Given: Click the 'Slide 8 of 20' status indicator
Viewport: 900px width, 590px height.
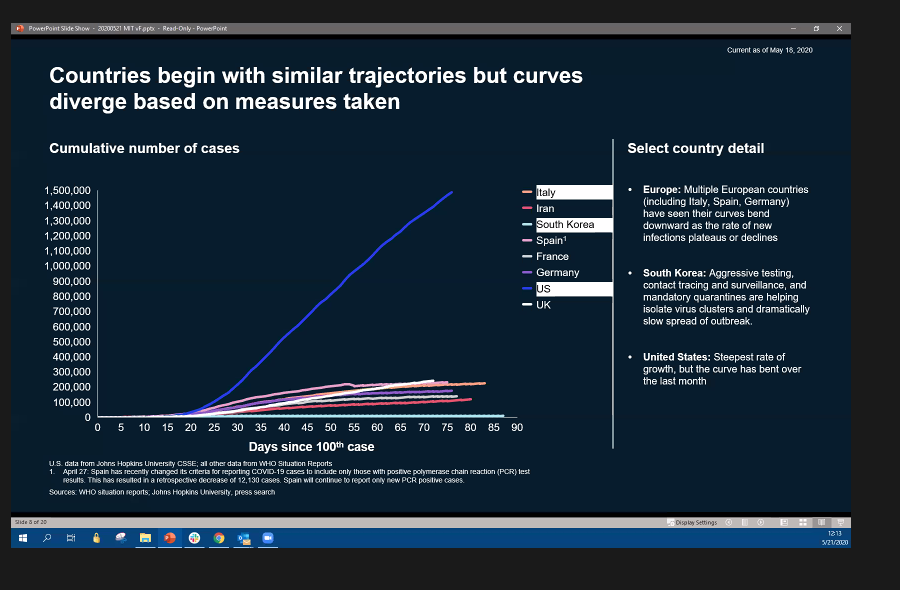Looking at the screenshot, I should coord(30,522).
